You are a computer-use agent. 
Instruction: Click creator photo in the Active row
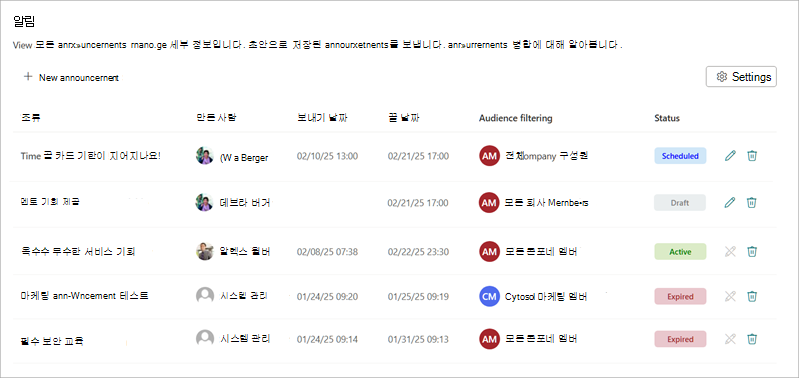[x=205, y=251]
